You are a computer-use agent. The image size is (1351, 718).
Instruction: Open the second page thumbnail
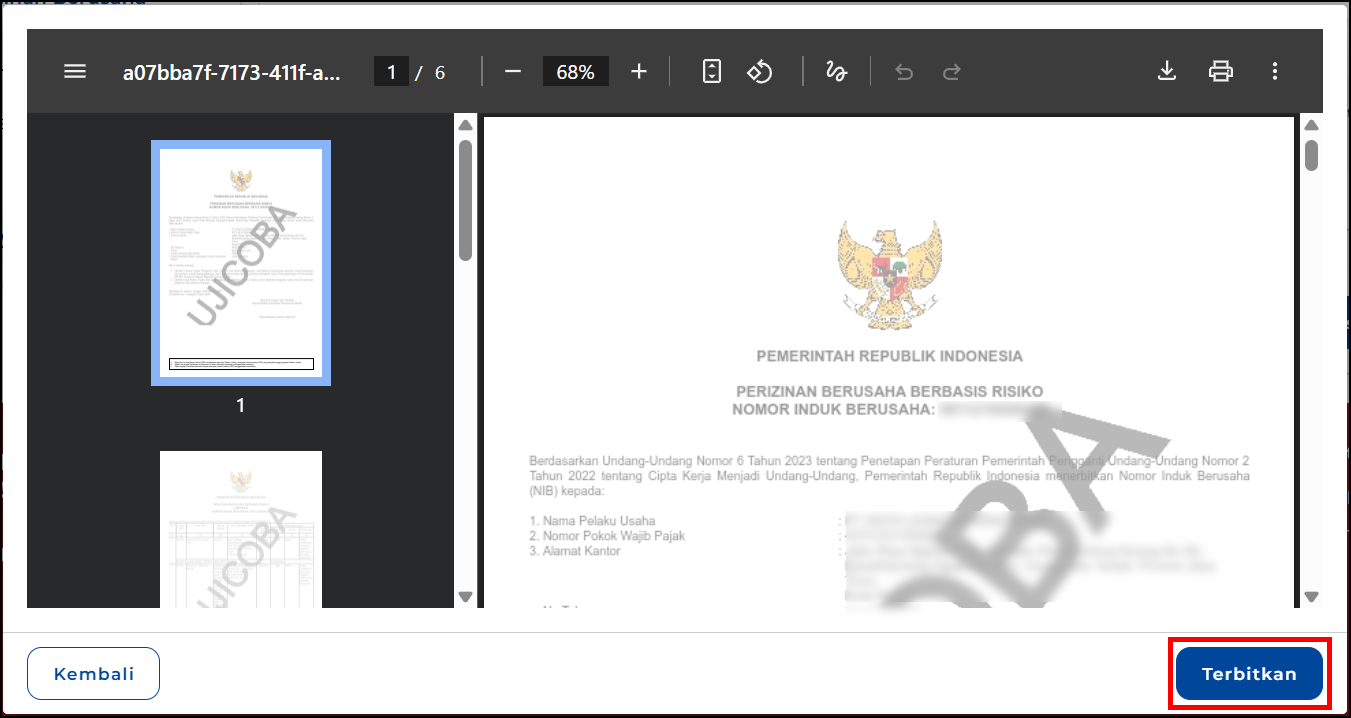[240, 530]
